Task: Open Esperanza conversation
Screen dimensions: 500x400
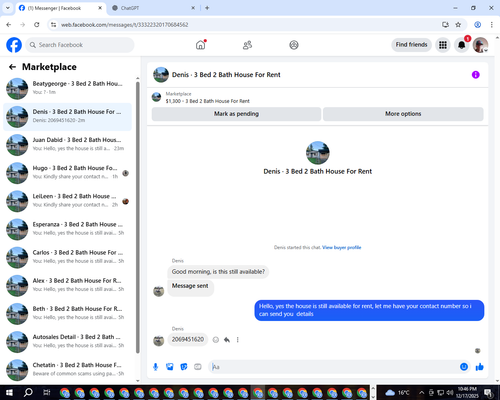Action: [x=67, y=229]
